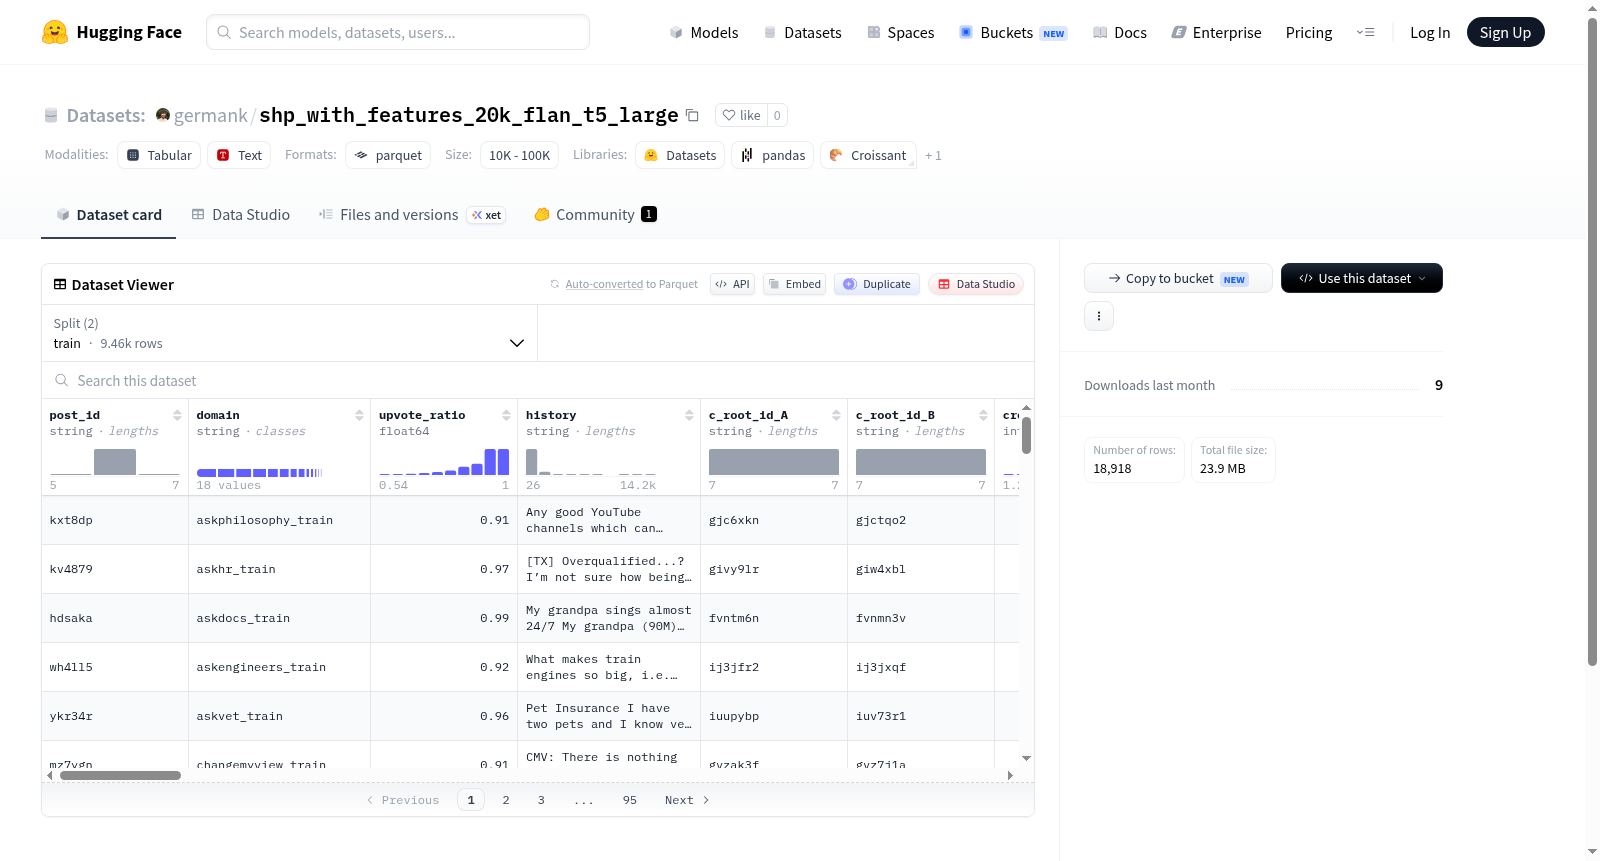Click the Sign Up button
This screenshot has height=861, width=1600.
[x=1505, y=32]
